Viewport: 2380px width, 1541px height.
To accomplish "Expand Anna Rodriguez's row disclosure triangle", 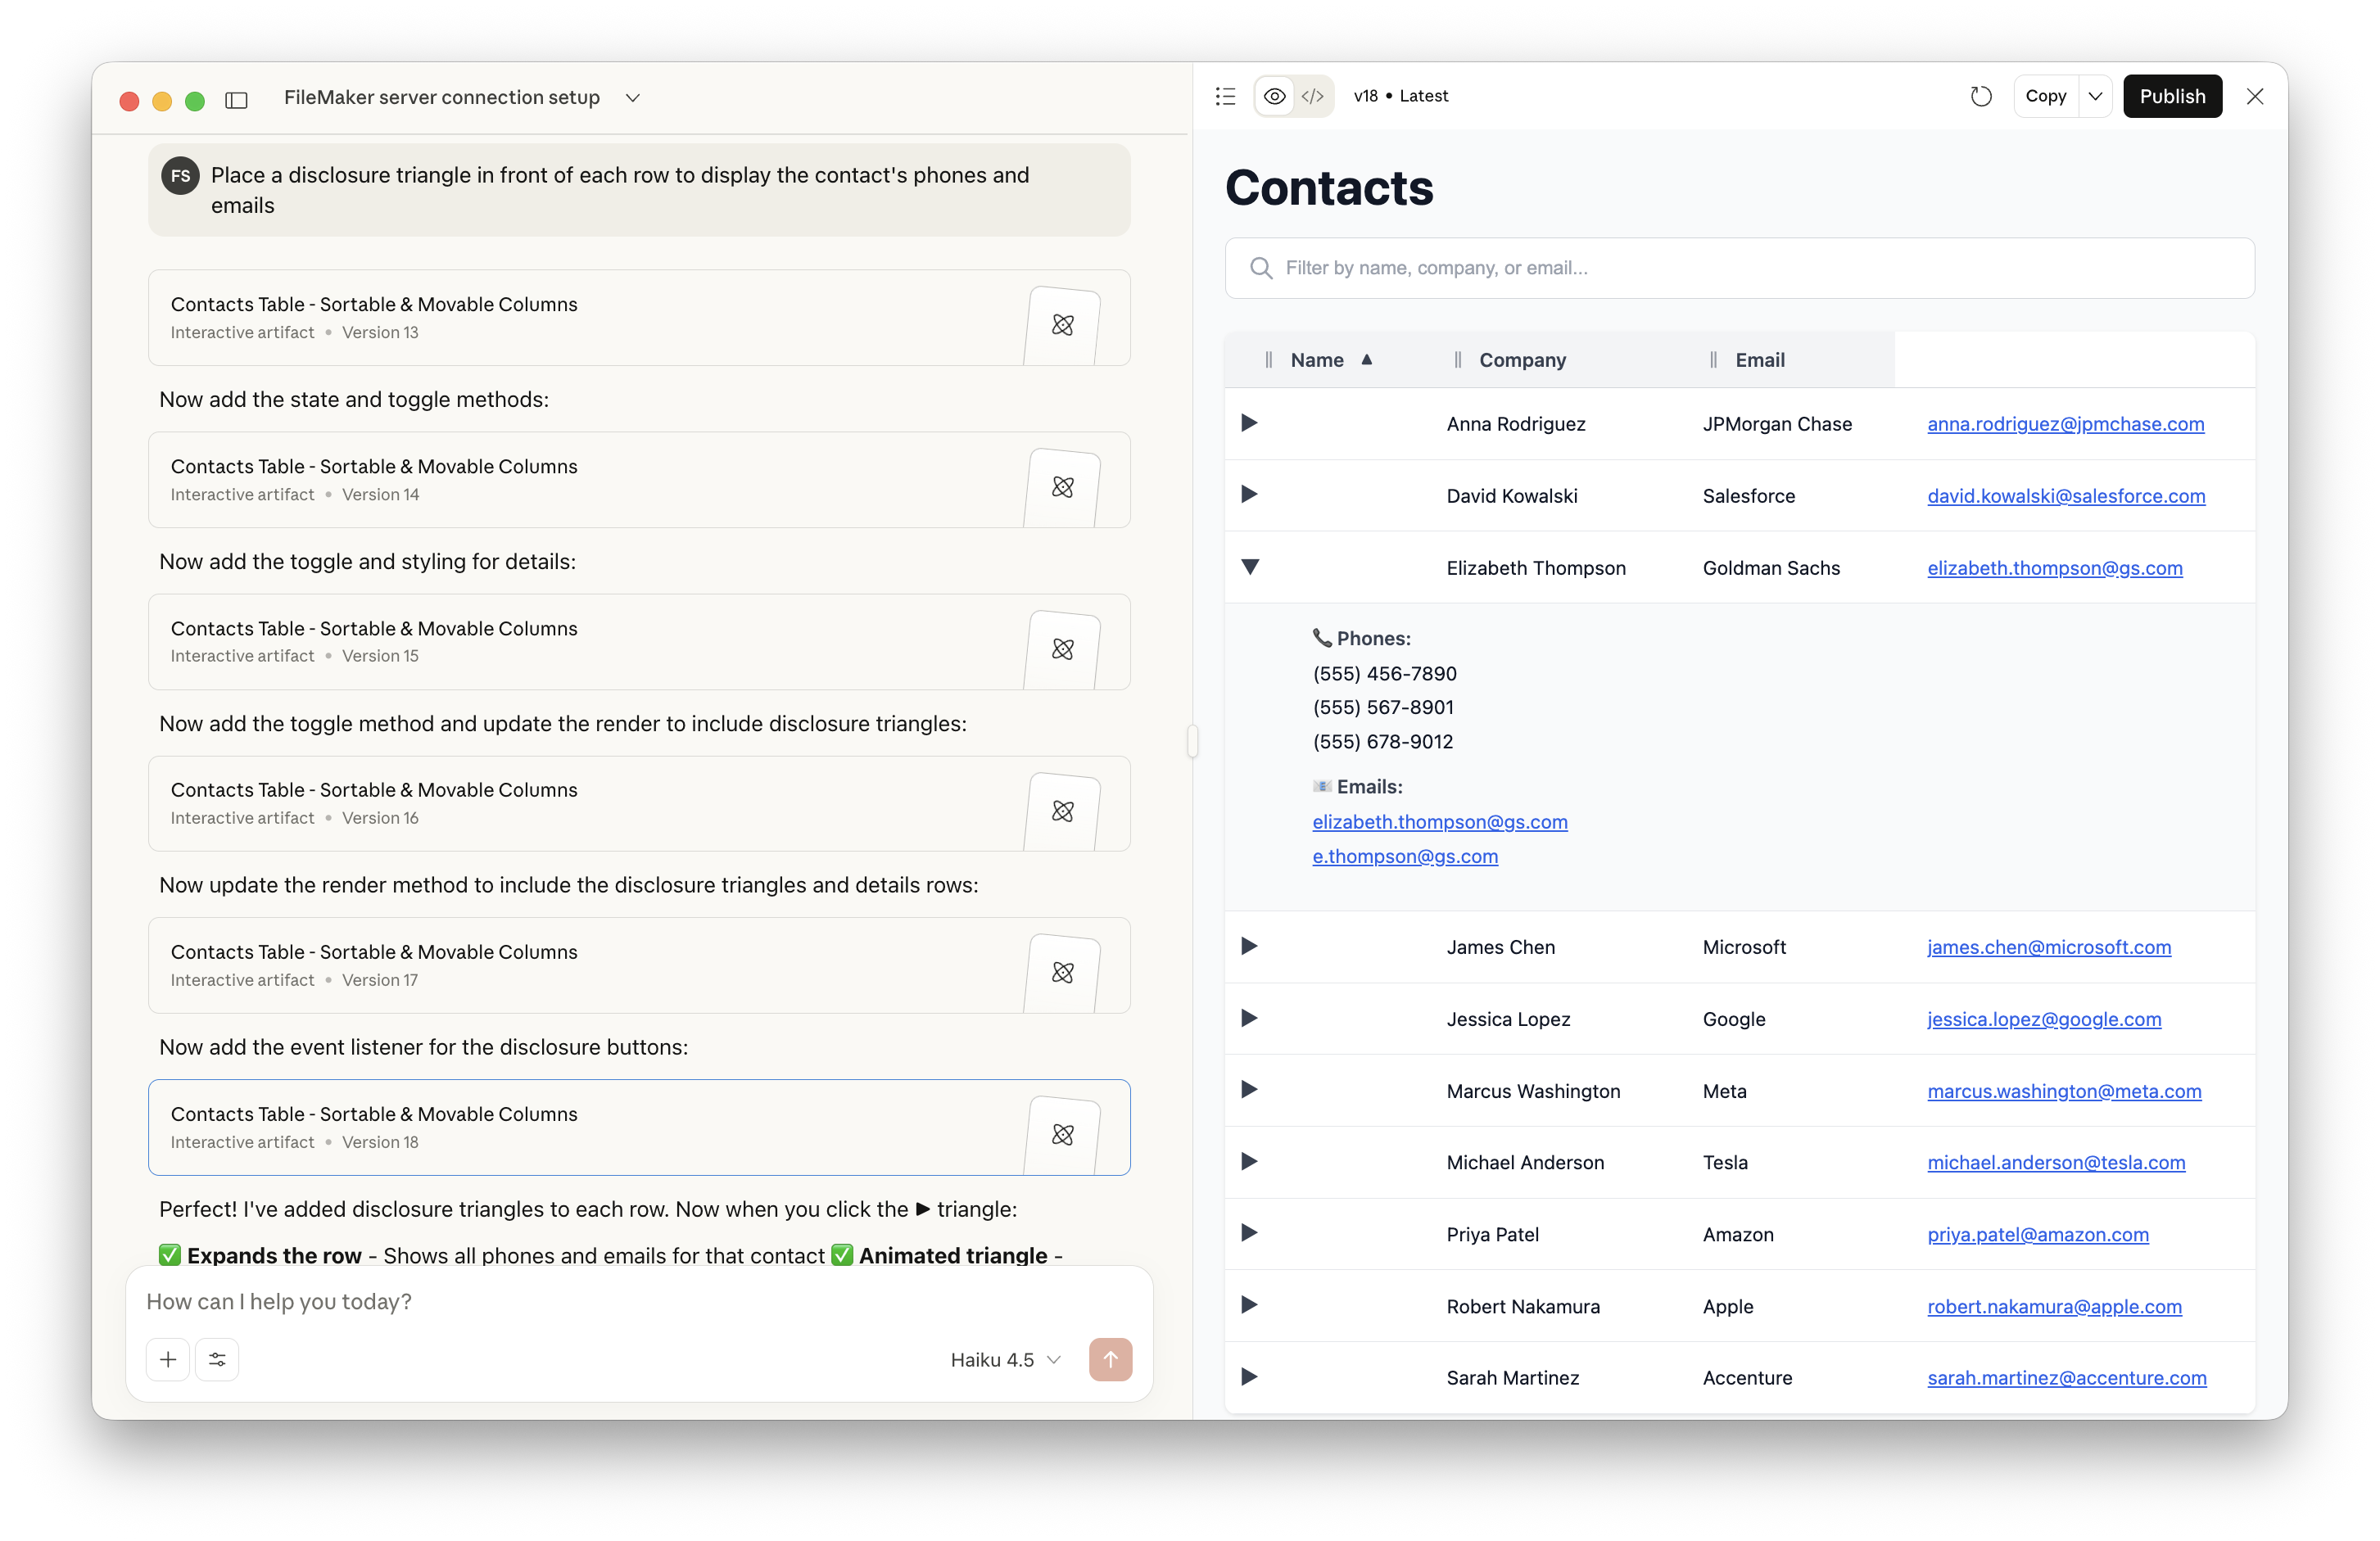I will tap(1248, 423).
